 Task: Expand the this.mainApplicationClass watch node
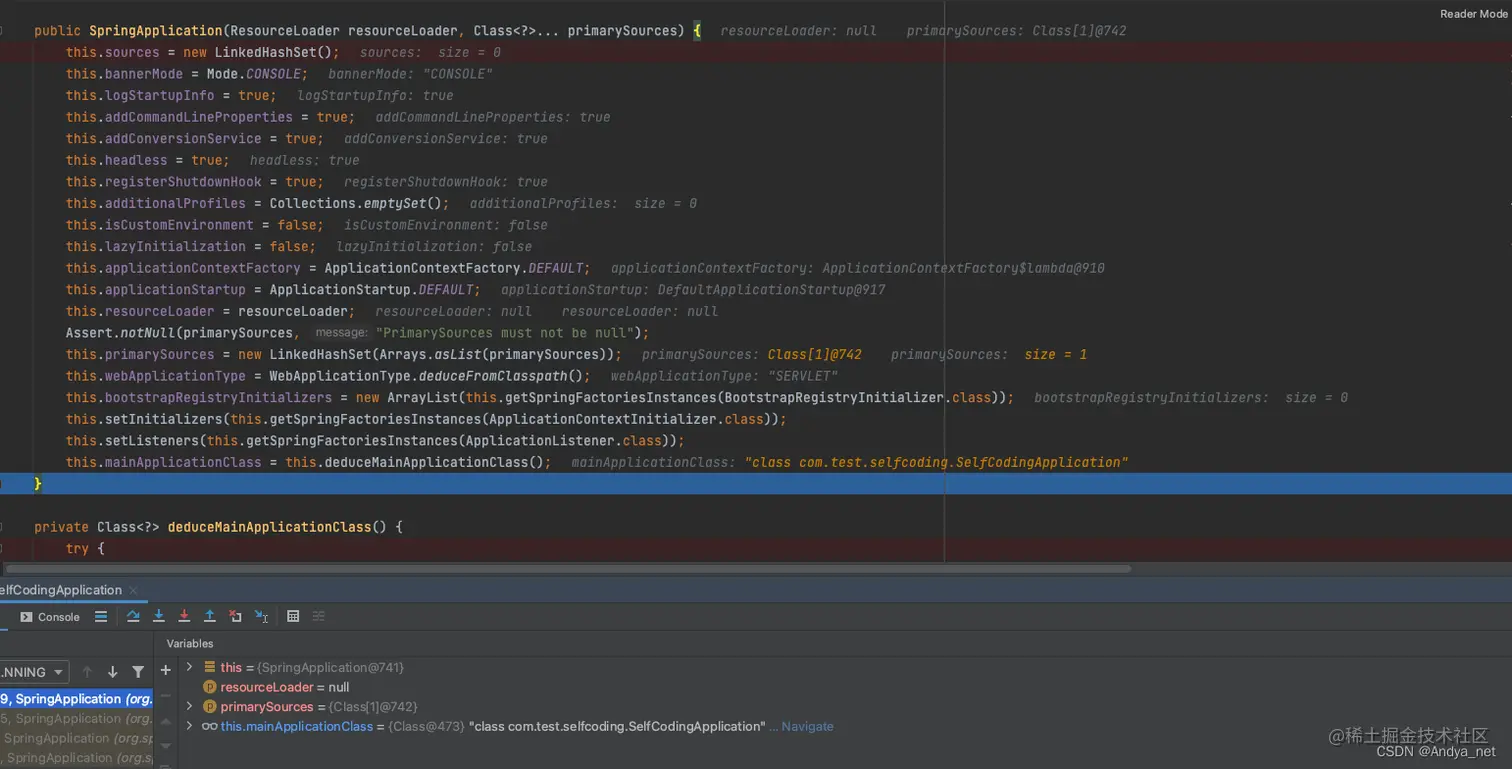189,726
